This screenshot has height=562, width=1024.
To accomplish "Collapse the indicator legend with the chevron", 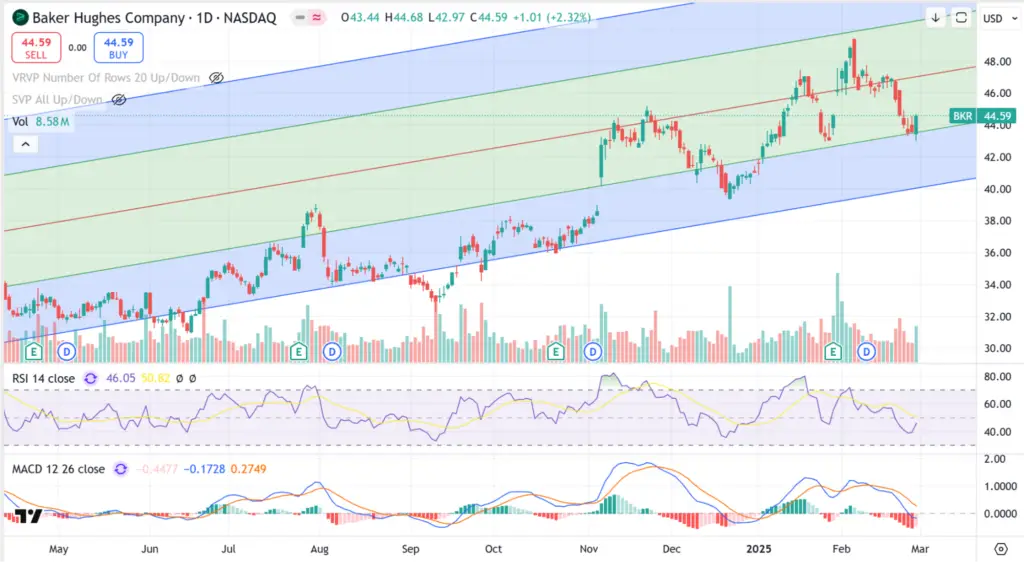I will [25, 144].
